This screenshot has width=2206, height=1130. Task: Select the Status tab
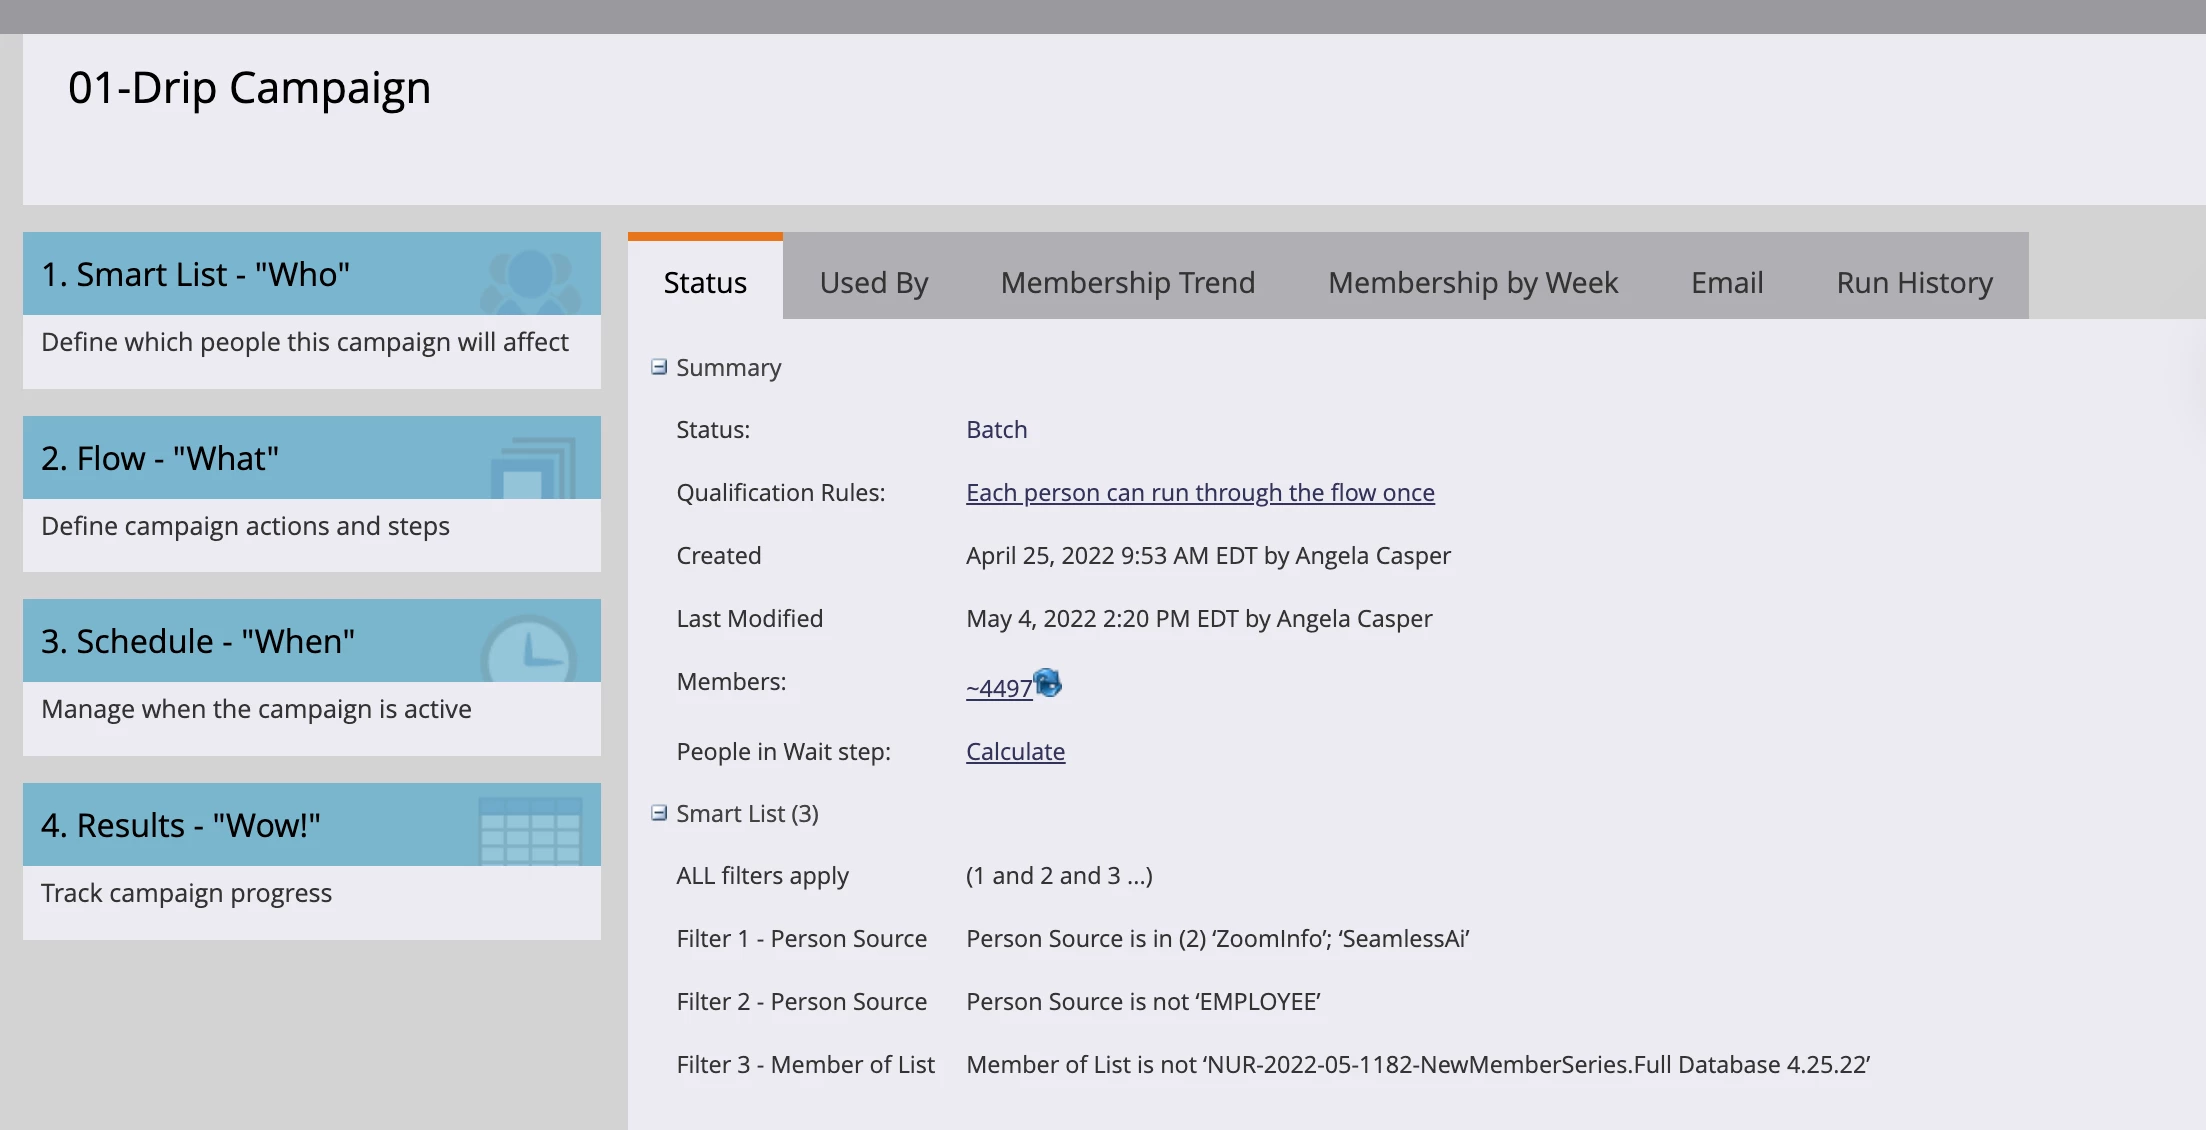coord(705,282)
